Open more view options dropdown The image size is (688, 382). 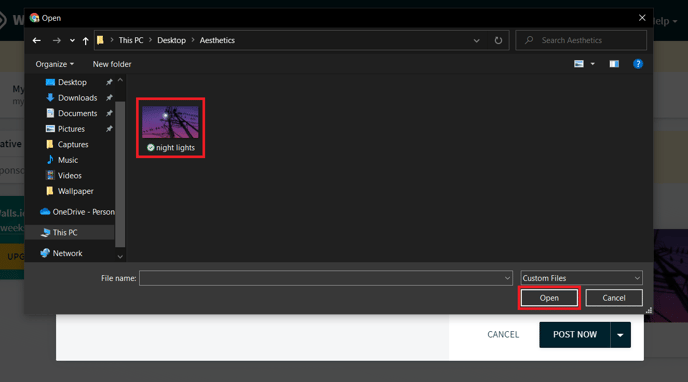(x=592, y=64)
